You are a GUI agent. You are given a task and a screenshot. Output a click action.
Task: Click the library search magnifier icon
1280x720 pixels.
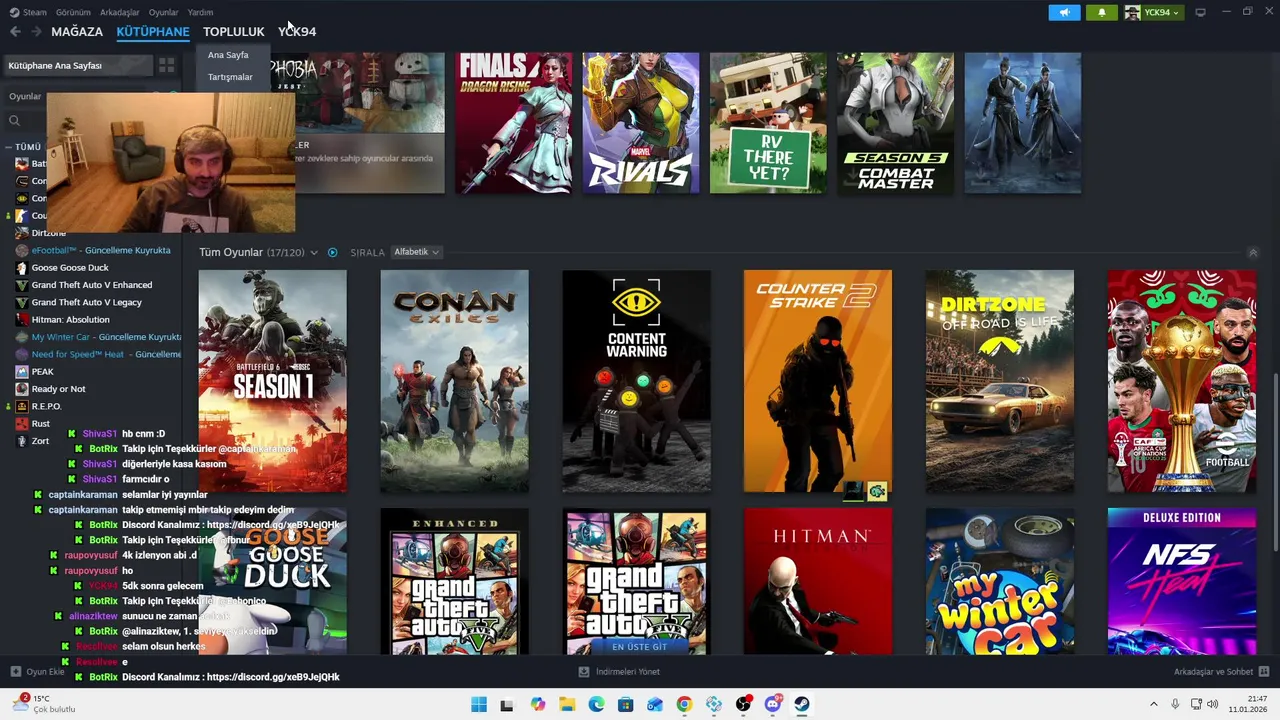(14, 121)
